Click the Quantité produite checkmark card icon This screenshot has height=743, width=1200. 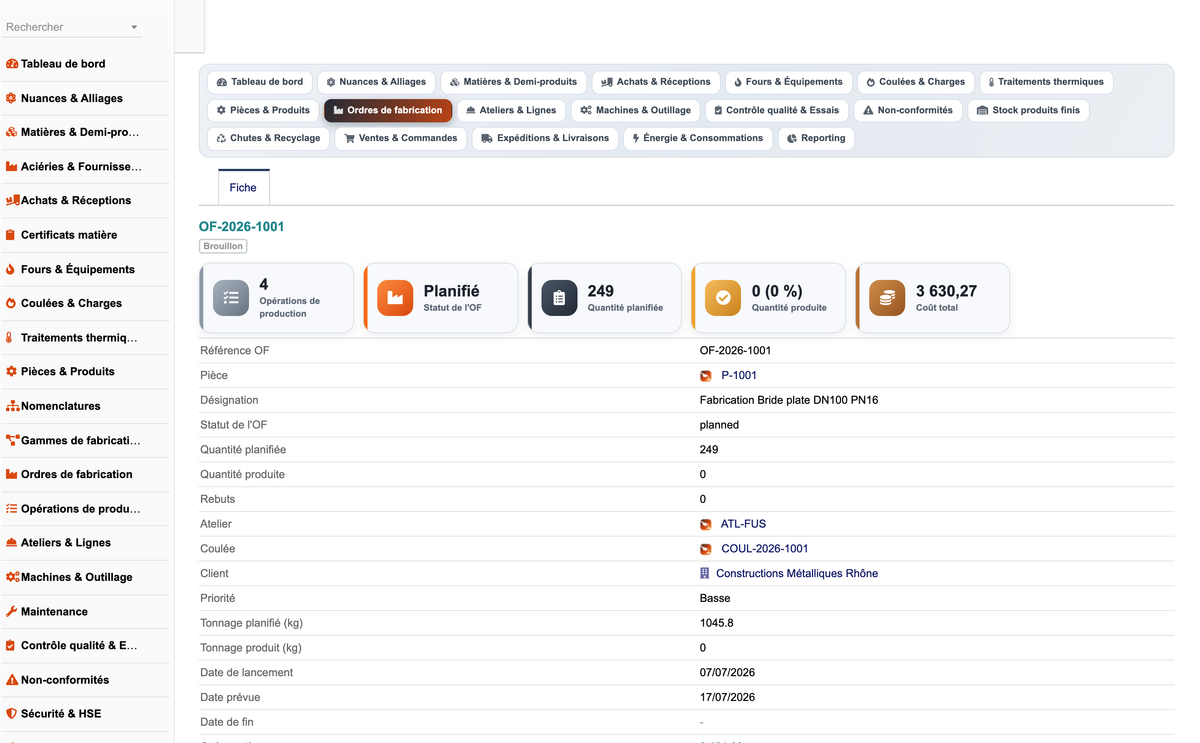click(723, 298)
